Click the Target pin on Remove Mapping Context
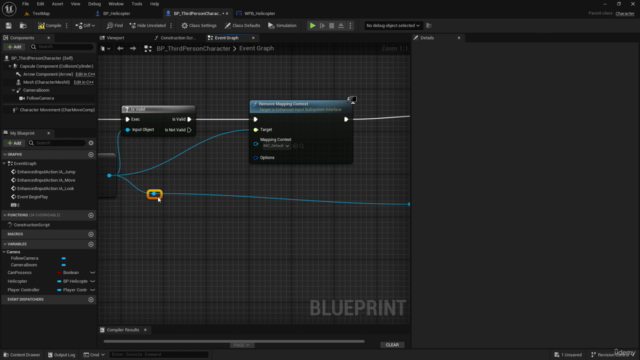 pyautogui.click(x=256, y=130)
